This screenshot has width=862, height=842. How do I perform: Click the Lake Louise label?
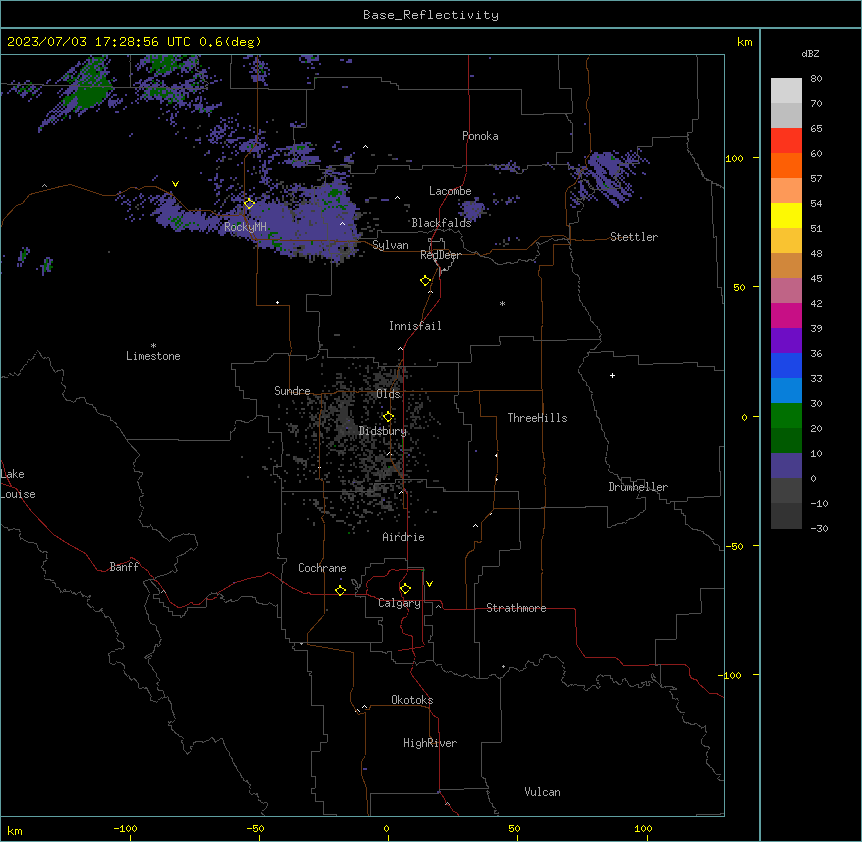click(18, 484)
